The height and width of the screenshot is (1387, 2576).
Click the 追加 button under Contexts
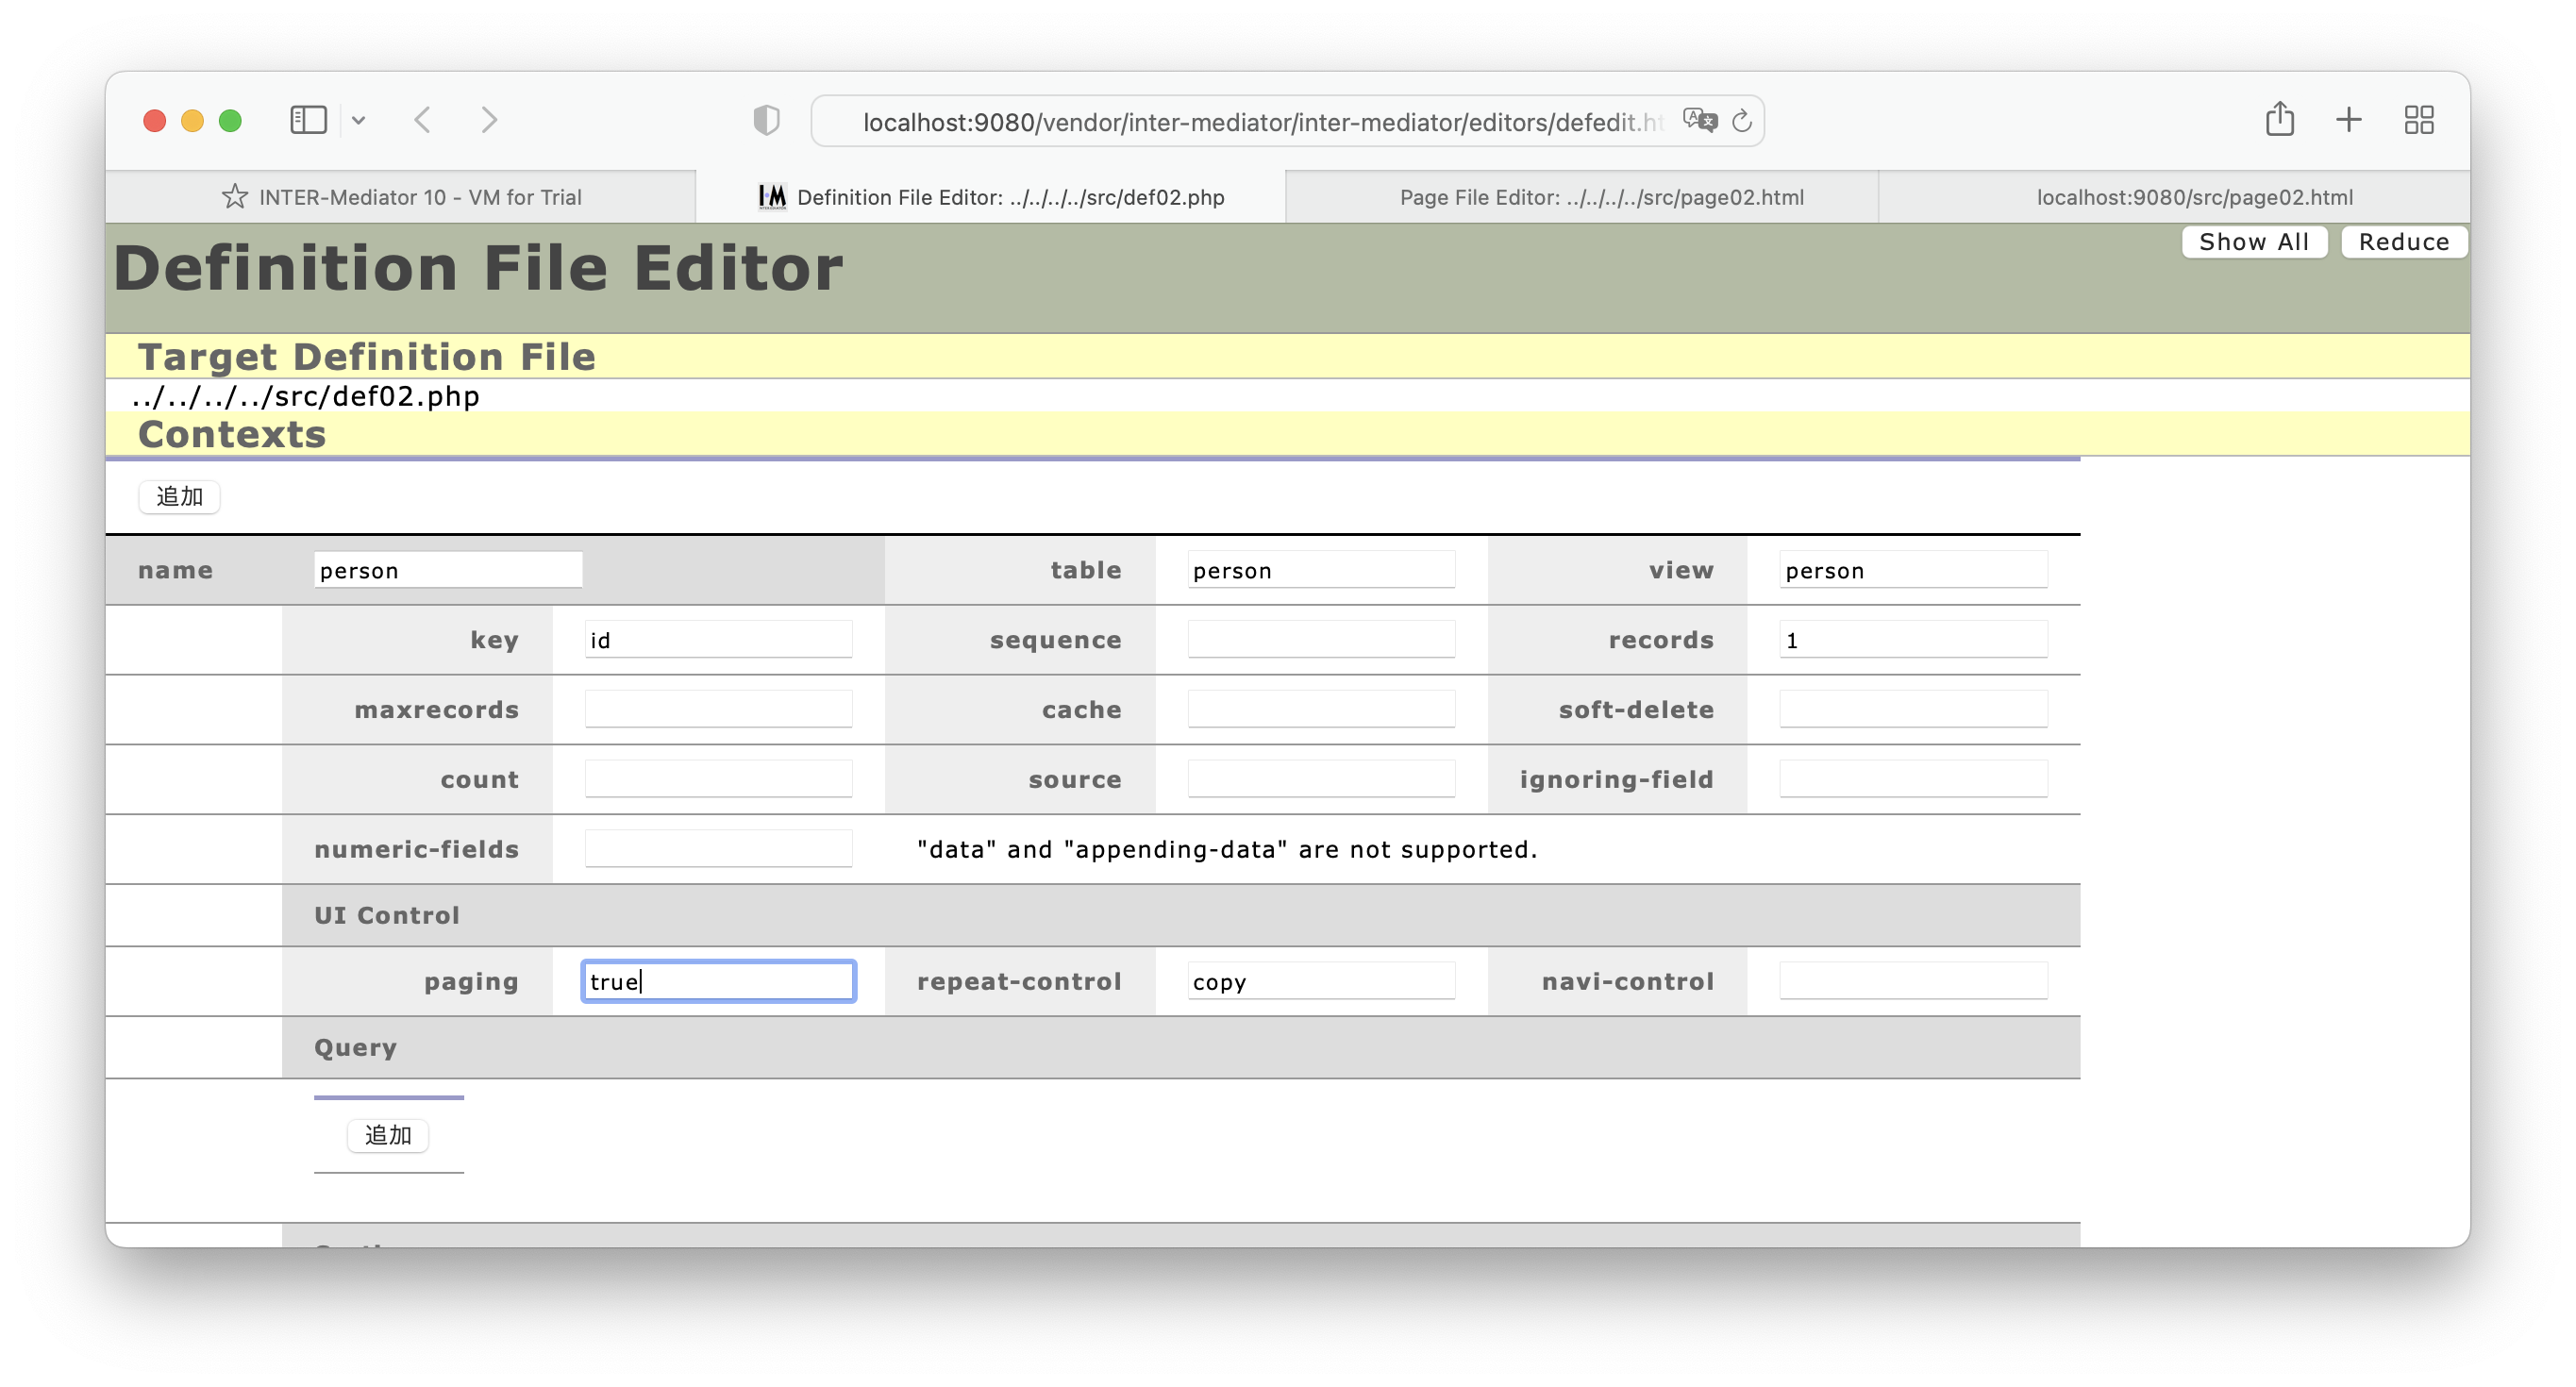(179, 496)
